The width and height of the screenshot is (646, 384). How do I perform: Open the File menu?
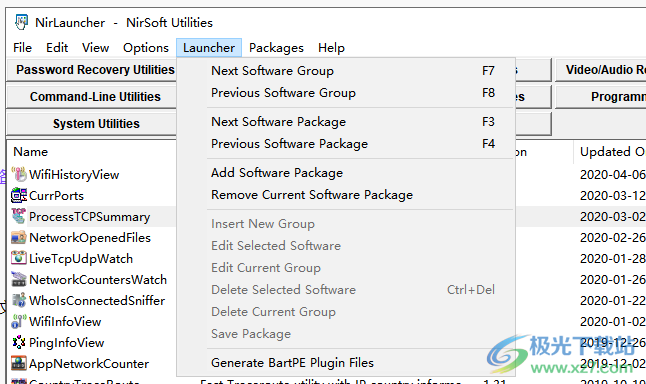(22, 48)
